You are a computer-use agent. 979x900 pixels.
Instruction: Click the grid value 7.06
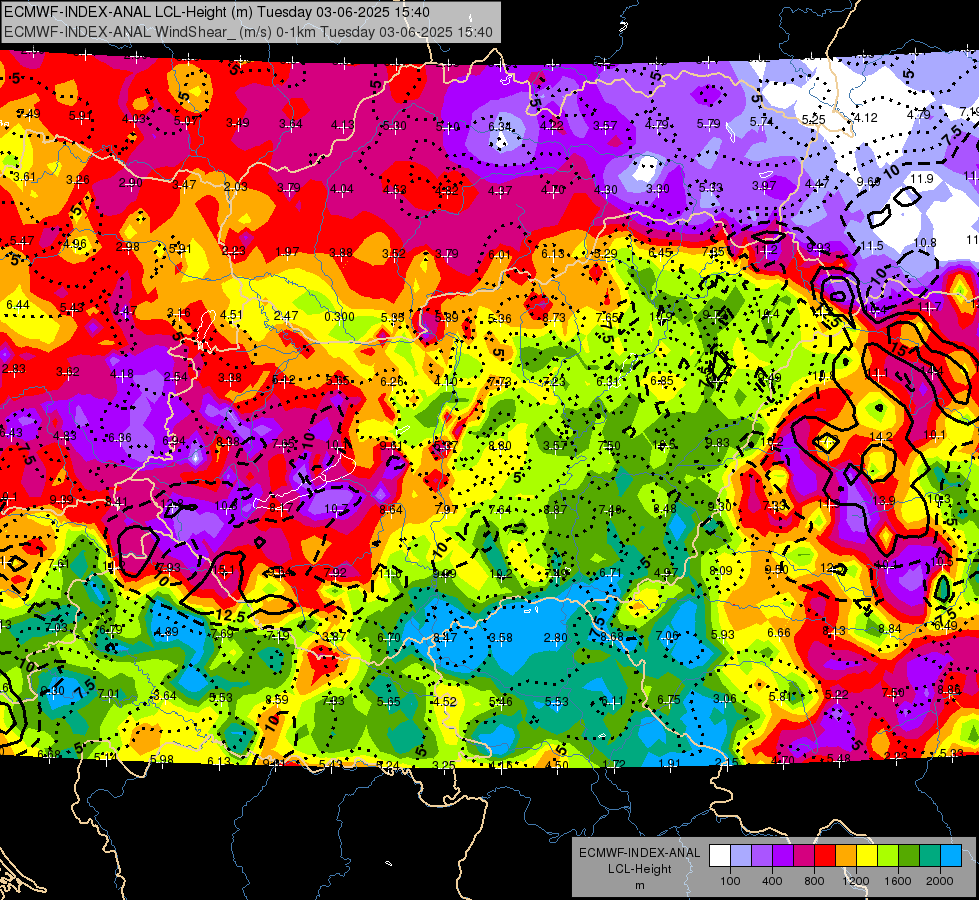(667, 636)
